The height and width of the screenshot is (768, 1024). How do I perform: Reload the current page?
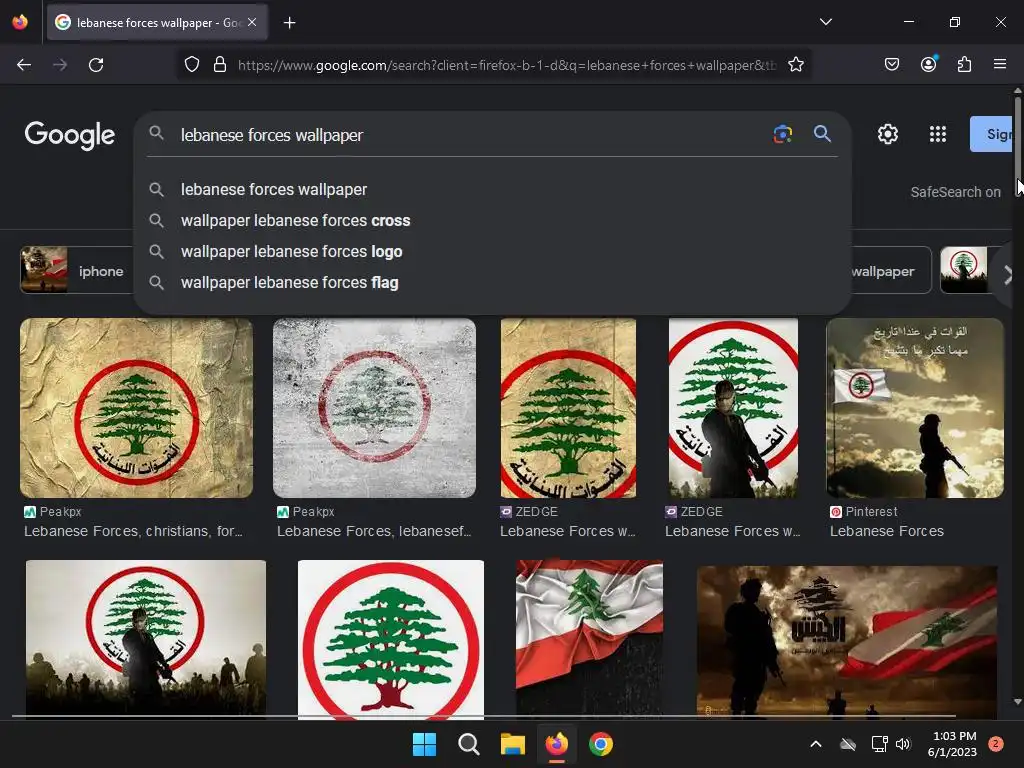click(x=96, y=65)
